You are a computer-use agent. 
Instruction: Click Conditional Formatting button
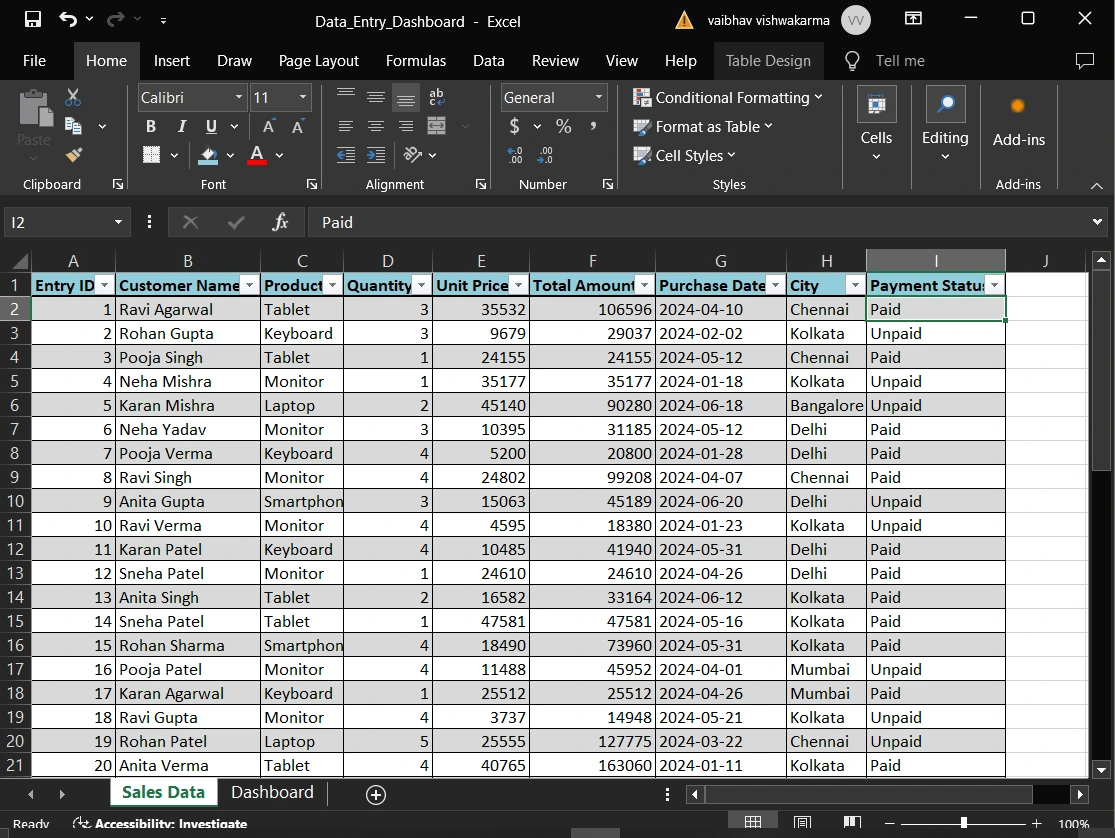(728, 97)
